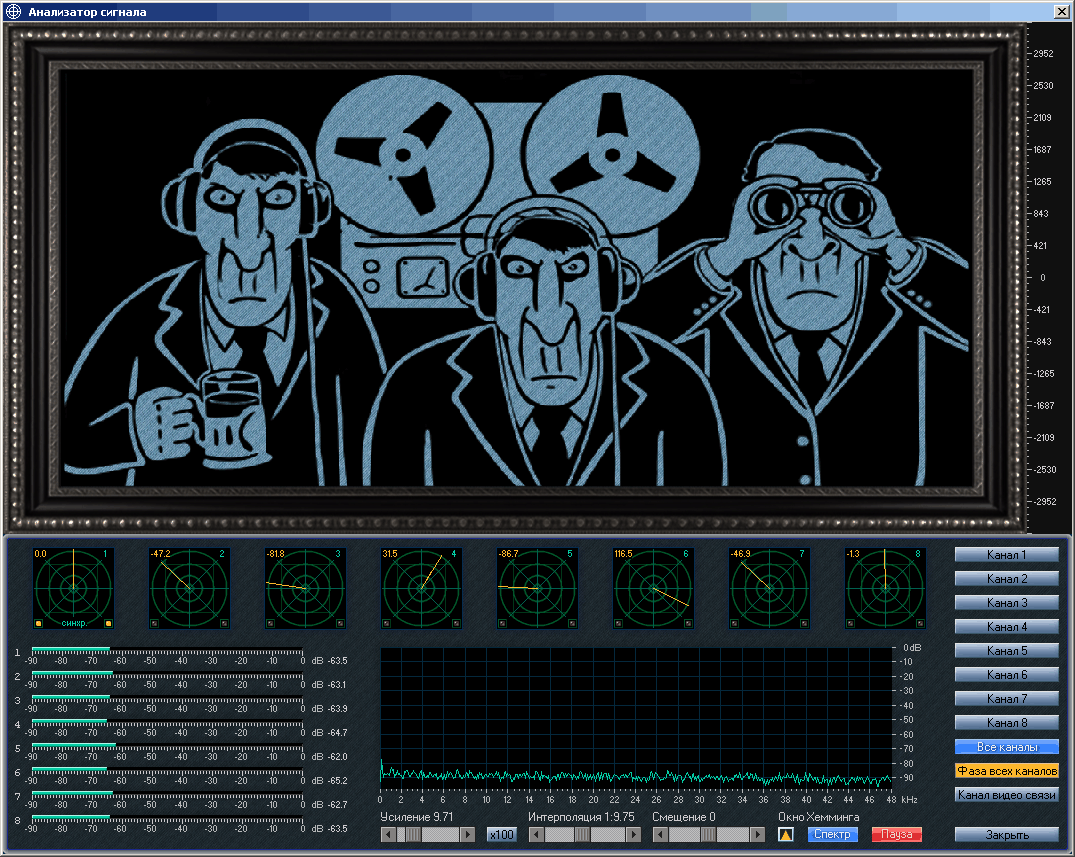Select Канал 6 button
The image size is (1075, 857).
(x=1006, y=675)
